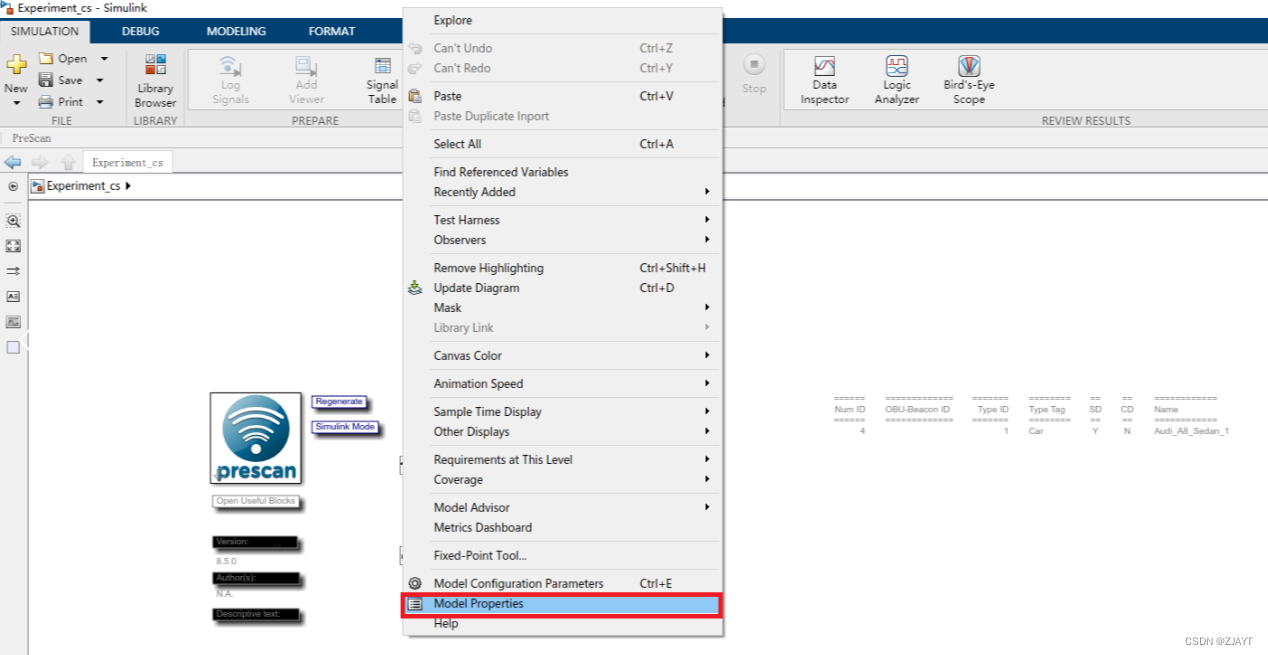
Task: Click the Image palette icon
Action: point(13,322)
